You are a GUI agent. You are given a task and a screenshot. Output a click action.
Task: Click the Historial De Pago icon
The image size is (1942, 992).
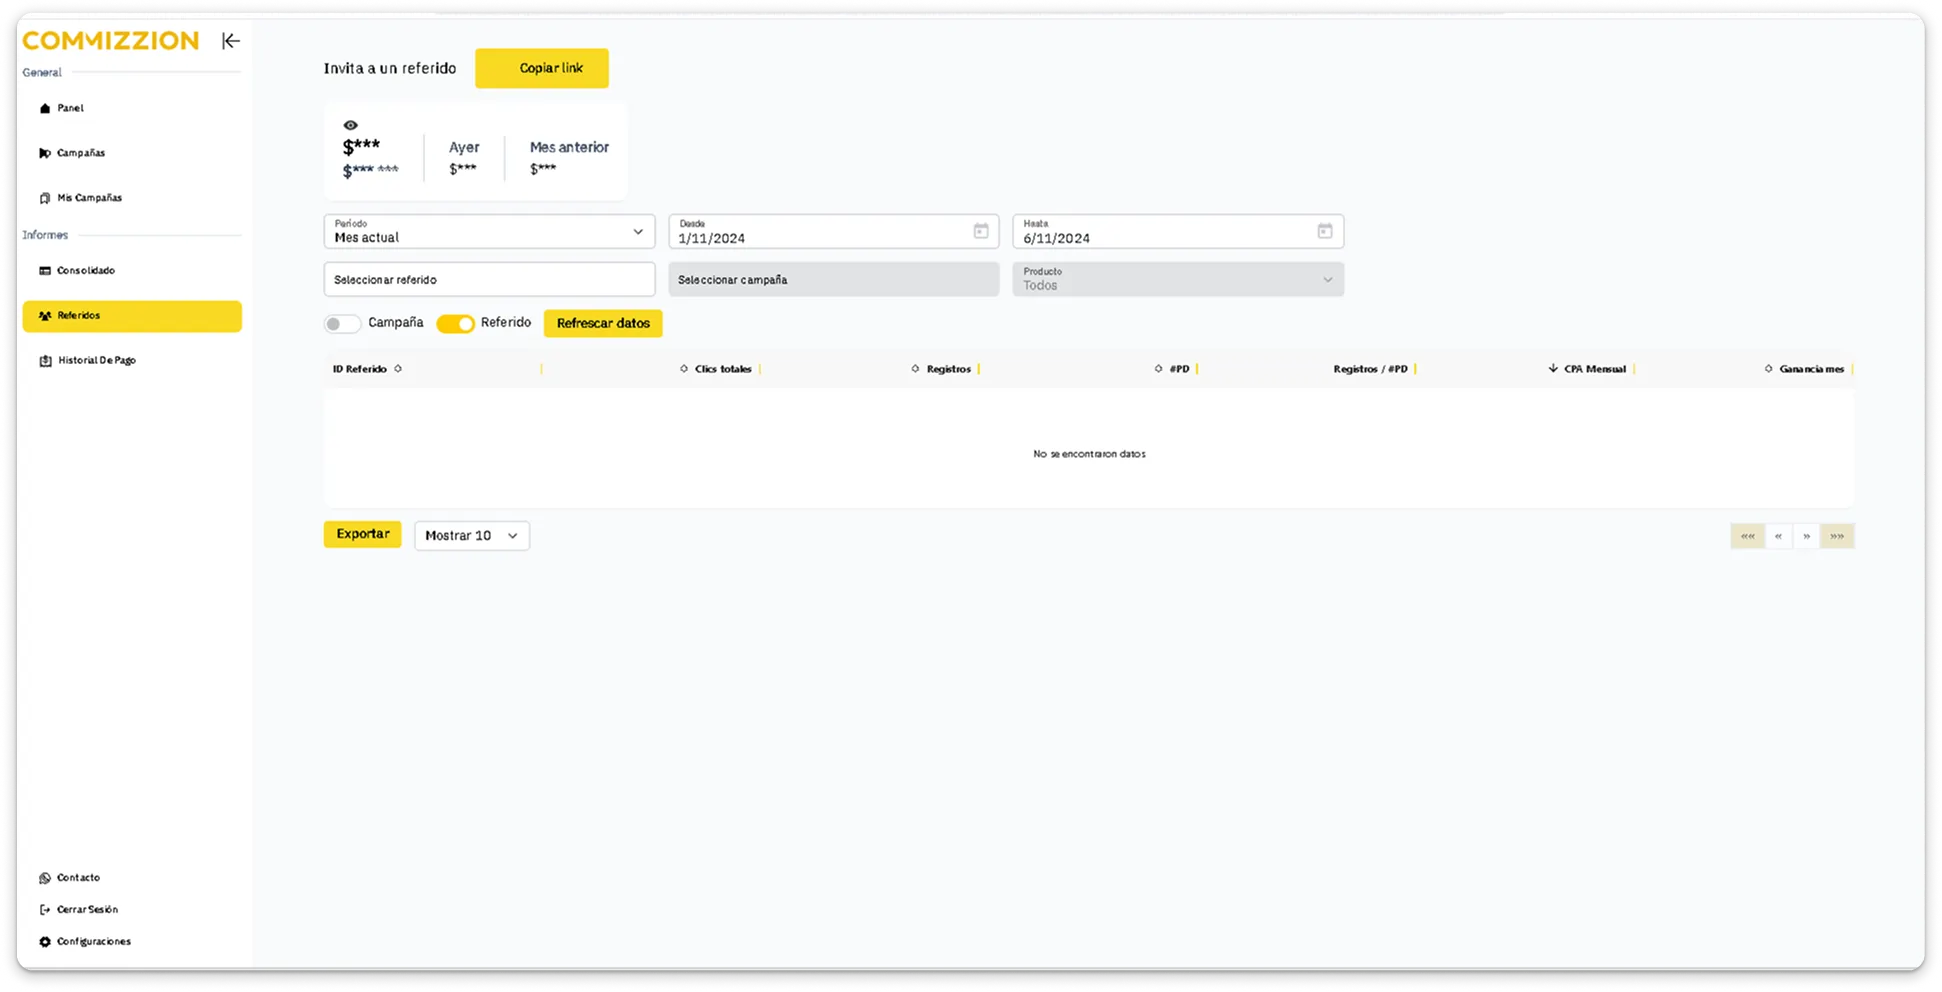tap(45, 361)
